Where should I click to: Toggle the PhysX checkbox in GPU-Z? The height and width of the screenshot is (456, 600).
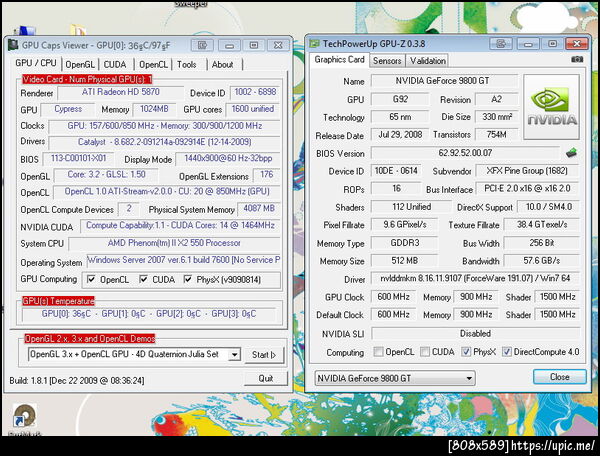[x=466, y=352]
